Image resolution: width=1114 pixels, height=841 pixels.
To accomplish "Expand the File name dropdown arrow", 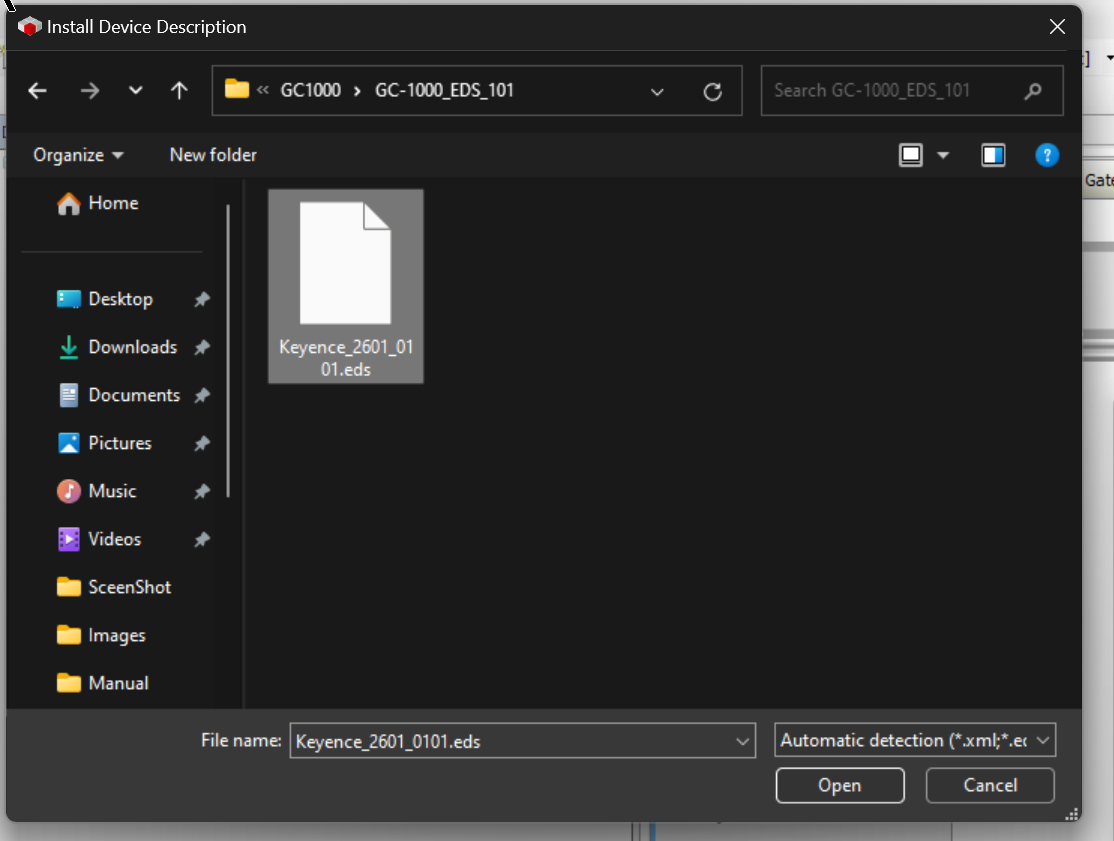I will [x=742, y=741].
